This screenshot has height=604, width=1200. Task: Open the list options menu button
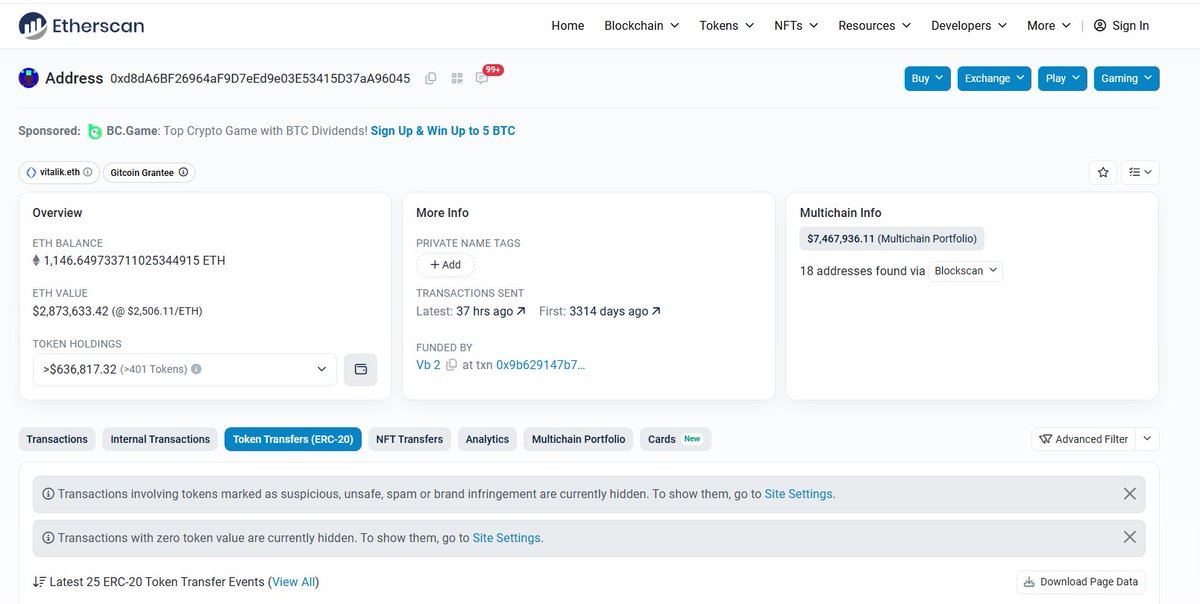pyautogui.click(x=1140, y=172)
